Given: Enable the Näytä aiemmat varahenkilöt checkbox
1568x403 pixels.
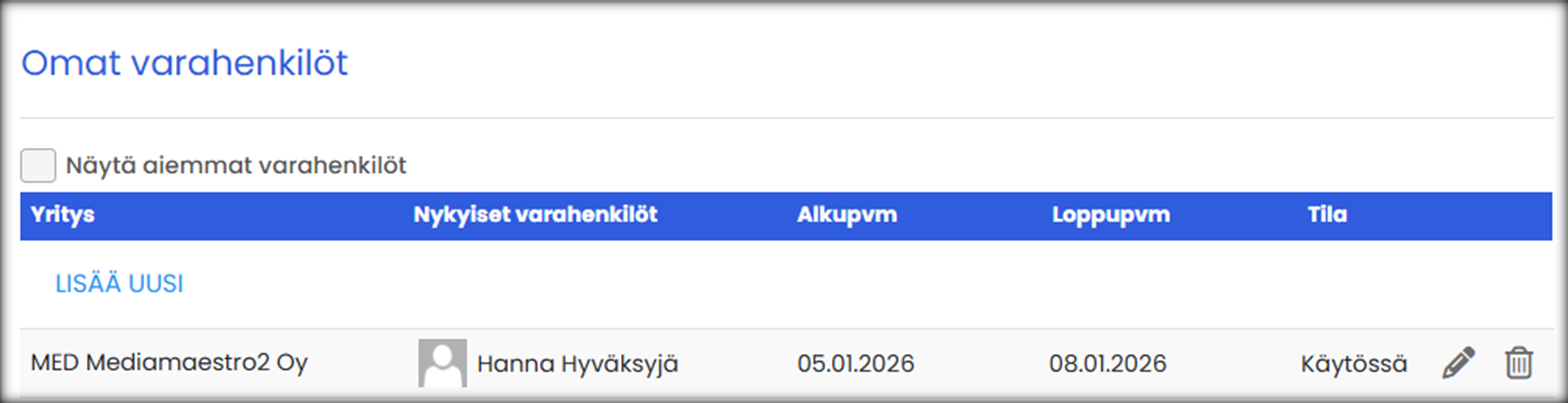Looking at the screenshot, I should point(38,165).
